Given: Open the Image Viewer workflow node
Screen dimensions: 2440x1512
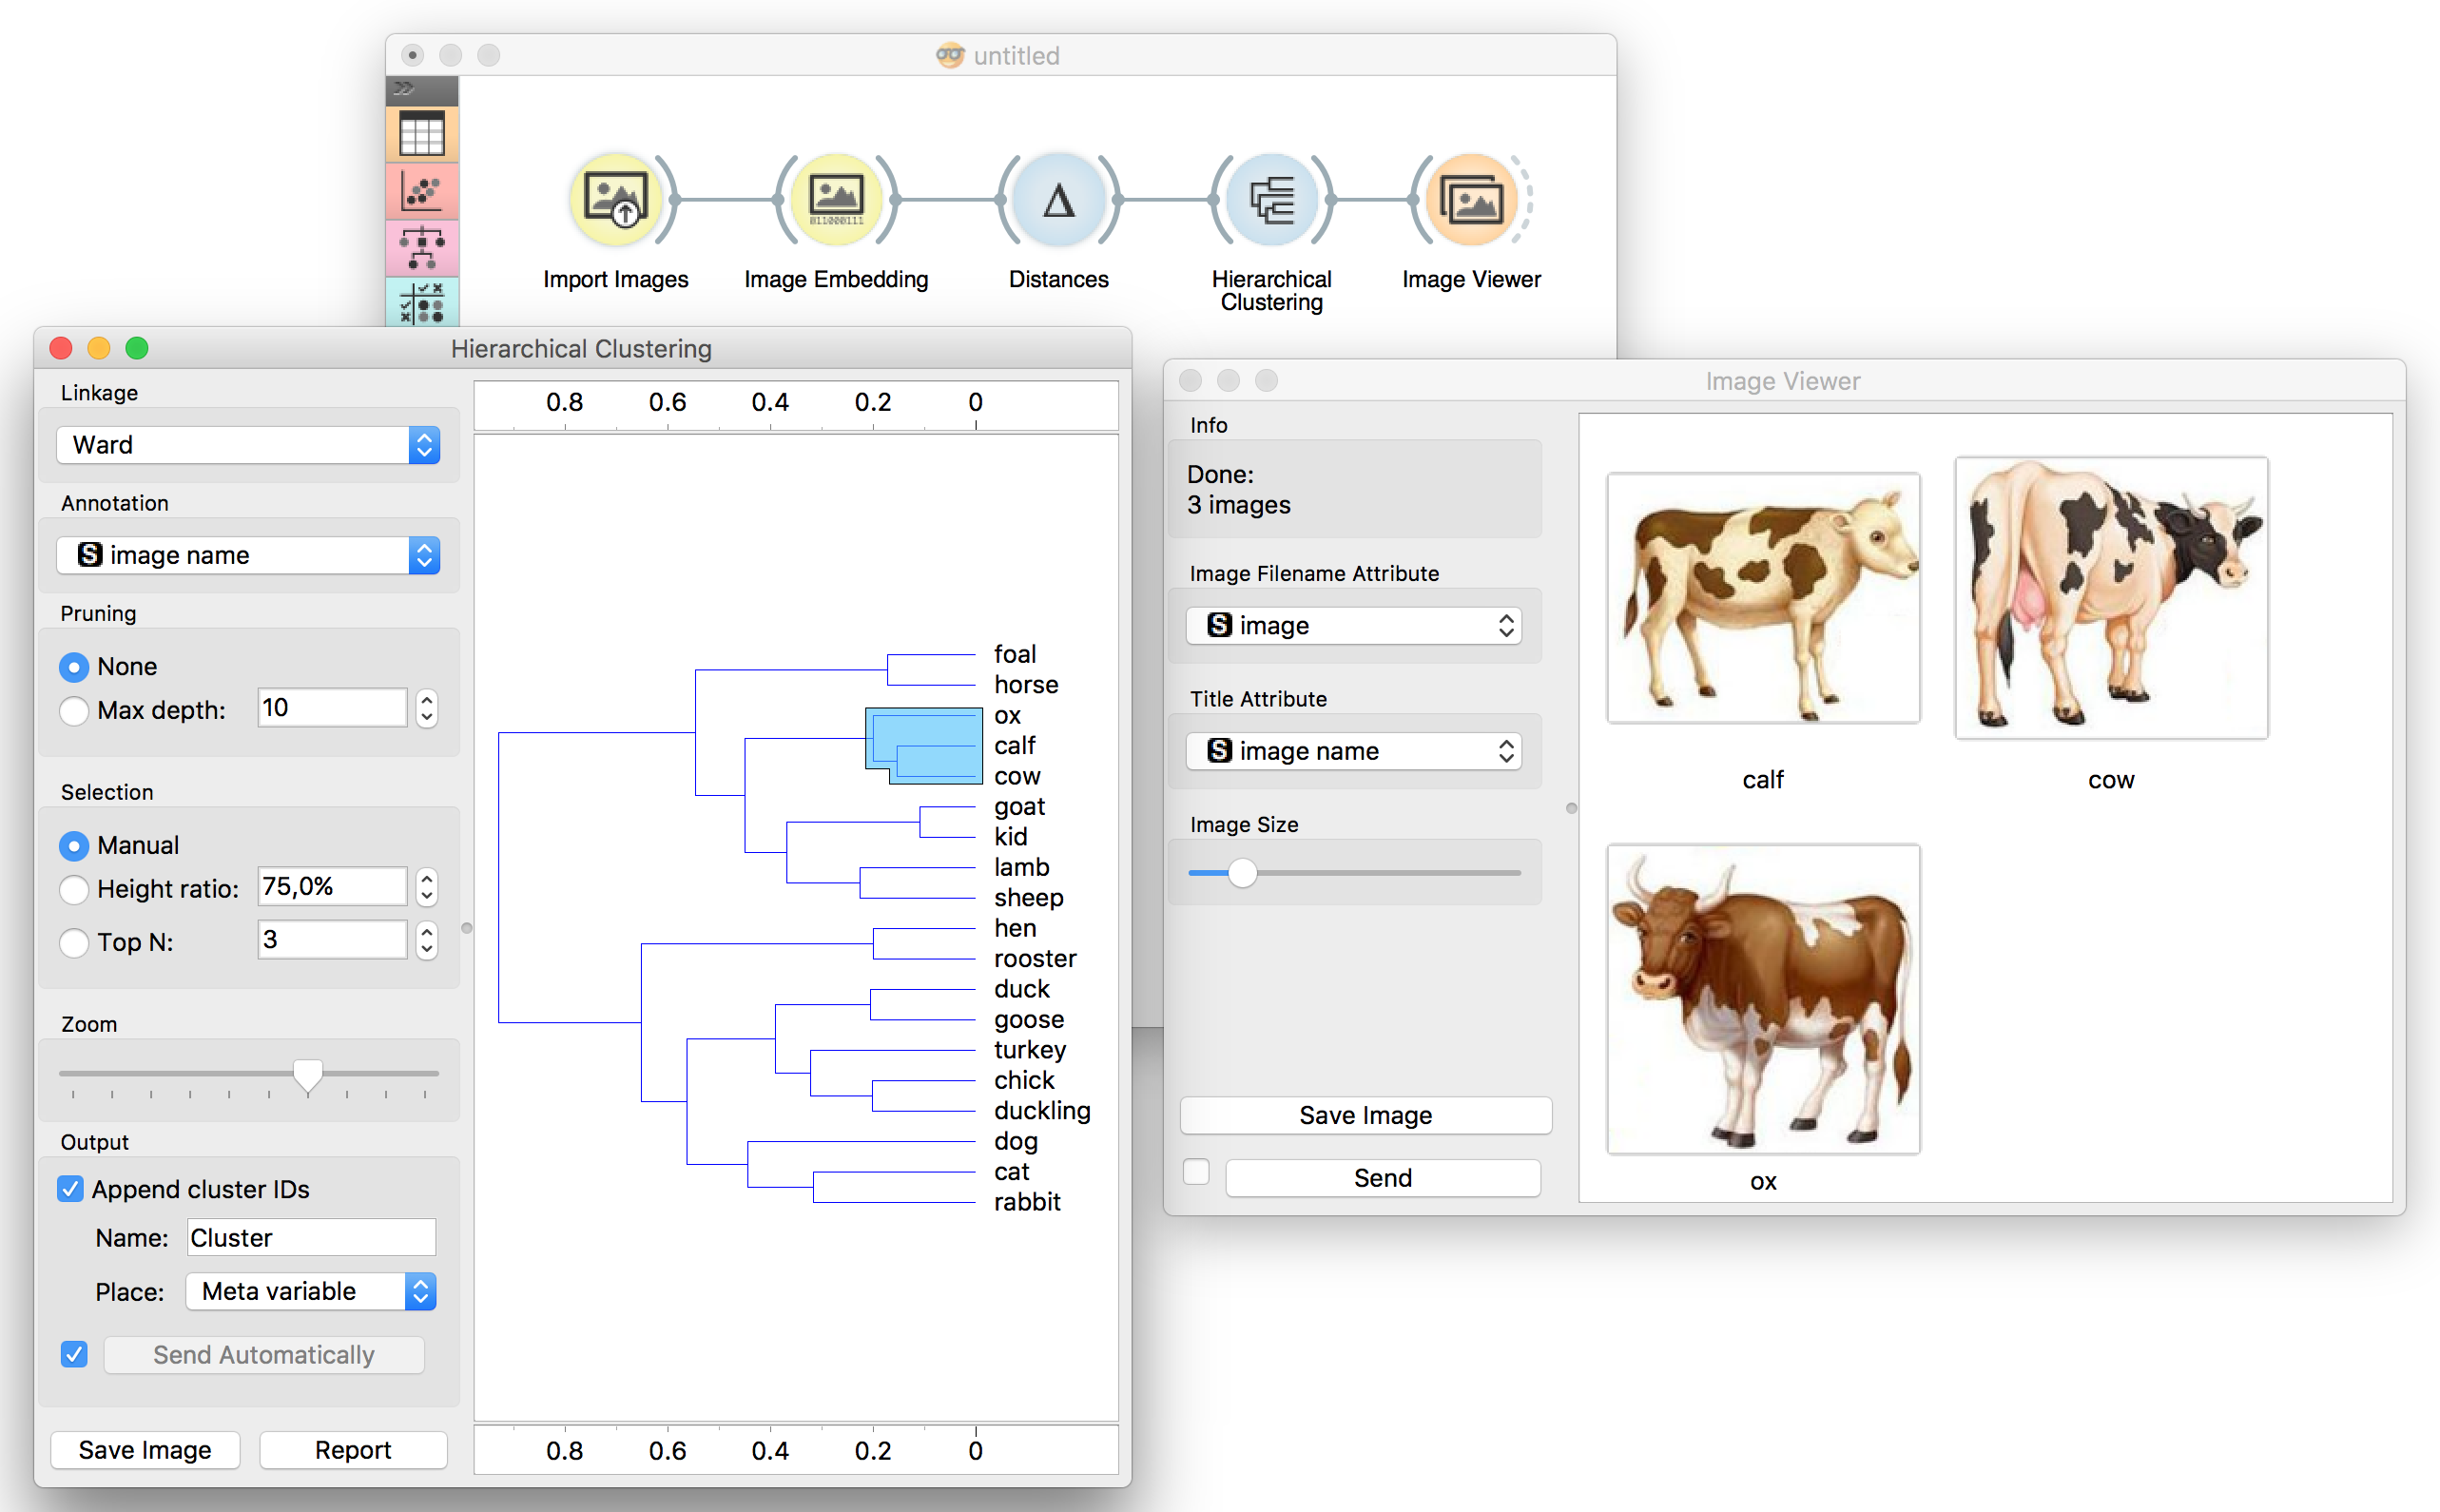Looking at the screenshot, I should point(1470,200).
